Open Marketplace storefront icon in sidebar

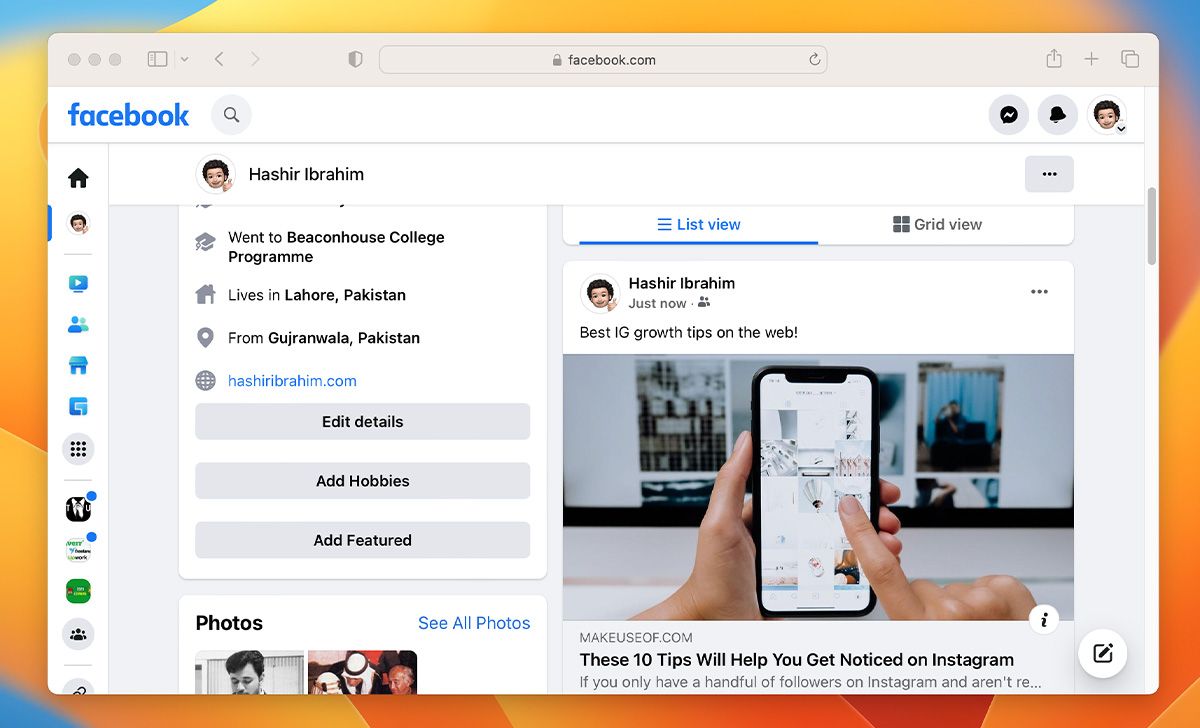[x=78, y=366]
